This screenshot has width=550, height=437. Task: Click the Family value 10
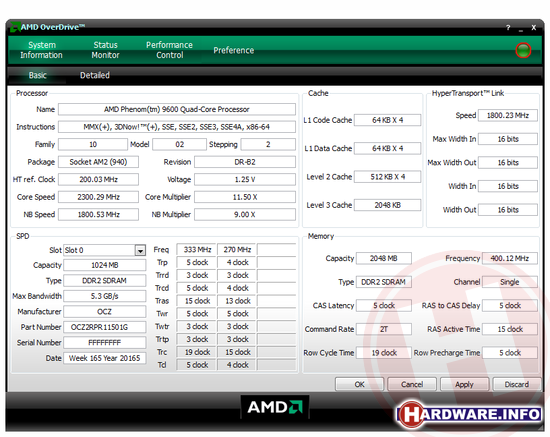pyautogui.click(x=93, y=144)
